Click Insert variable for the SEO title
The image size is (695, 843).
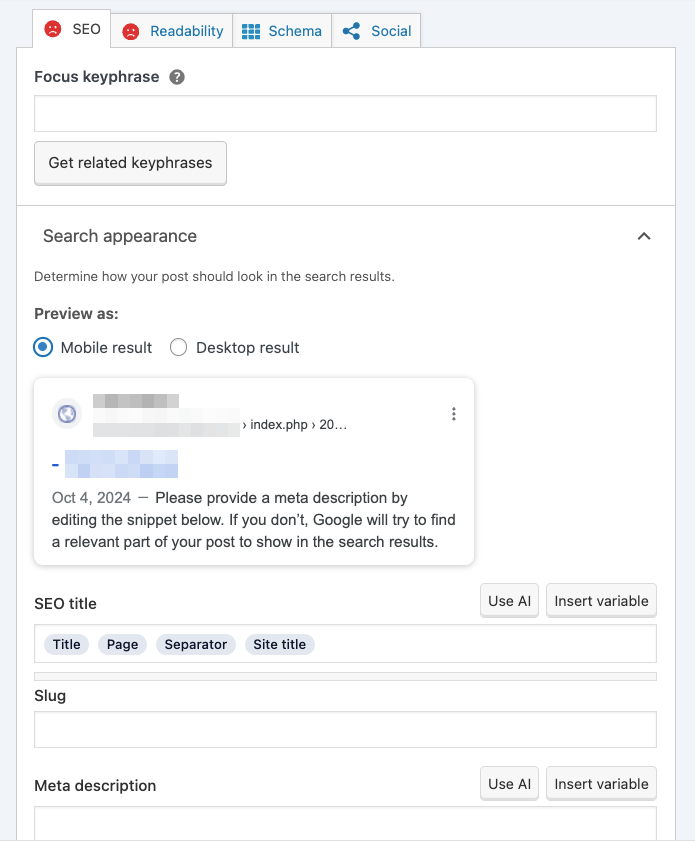[601, 601]
